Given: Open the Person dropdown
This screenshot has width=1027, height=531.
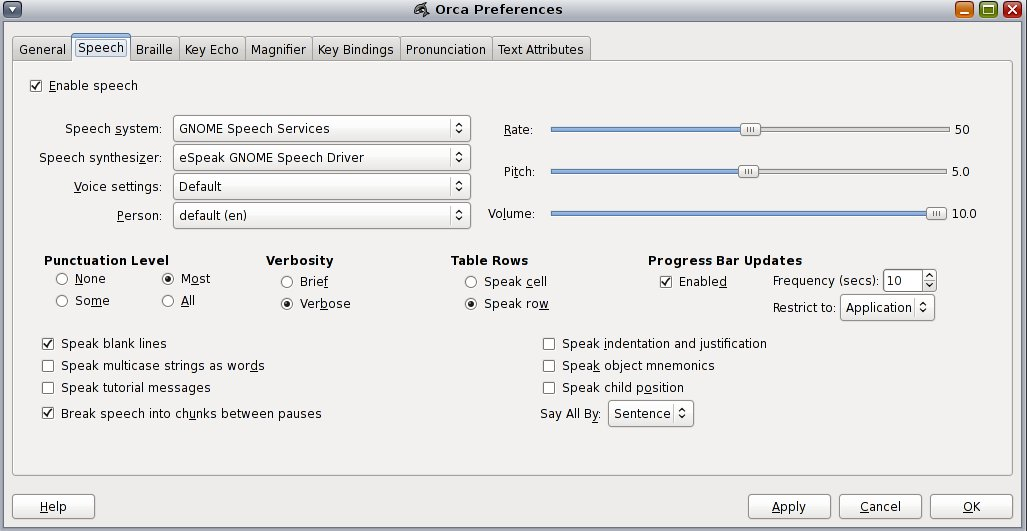Looking at the screenshot, I should pyautogui.click(x=322, y=215).
